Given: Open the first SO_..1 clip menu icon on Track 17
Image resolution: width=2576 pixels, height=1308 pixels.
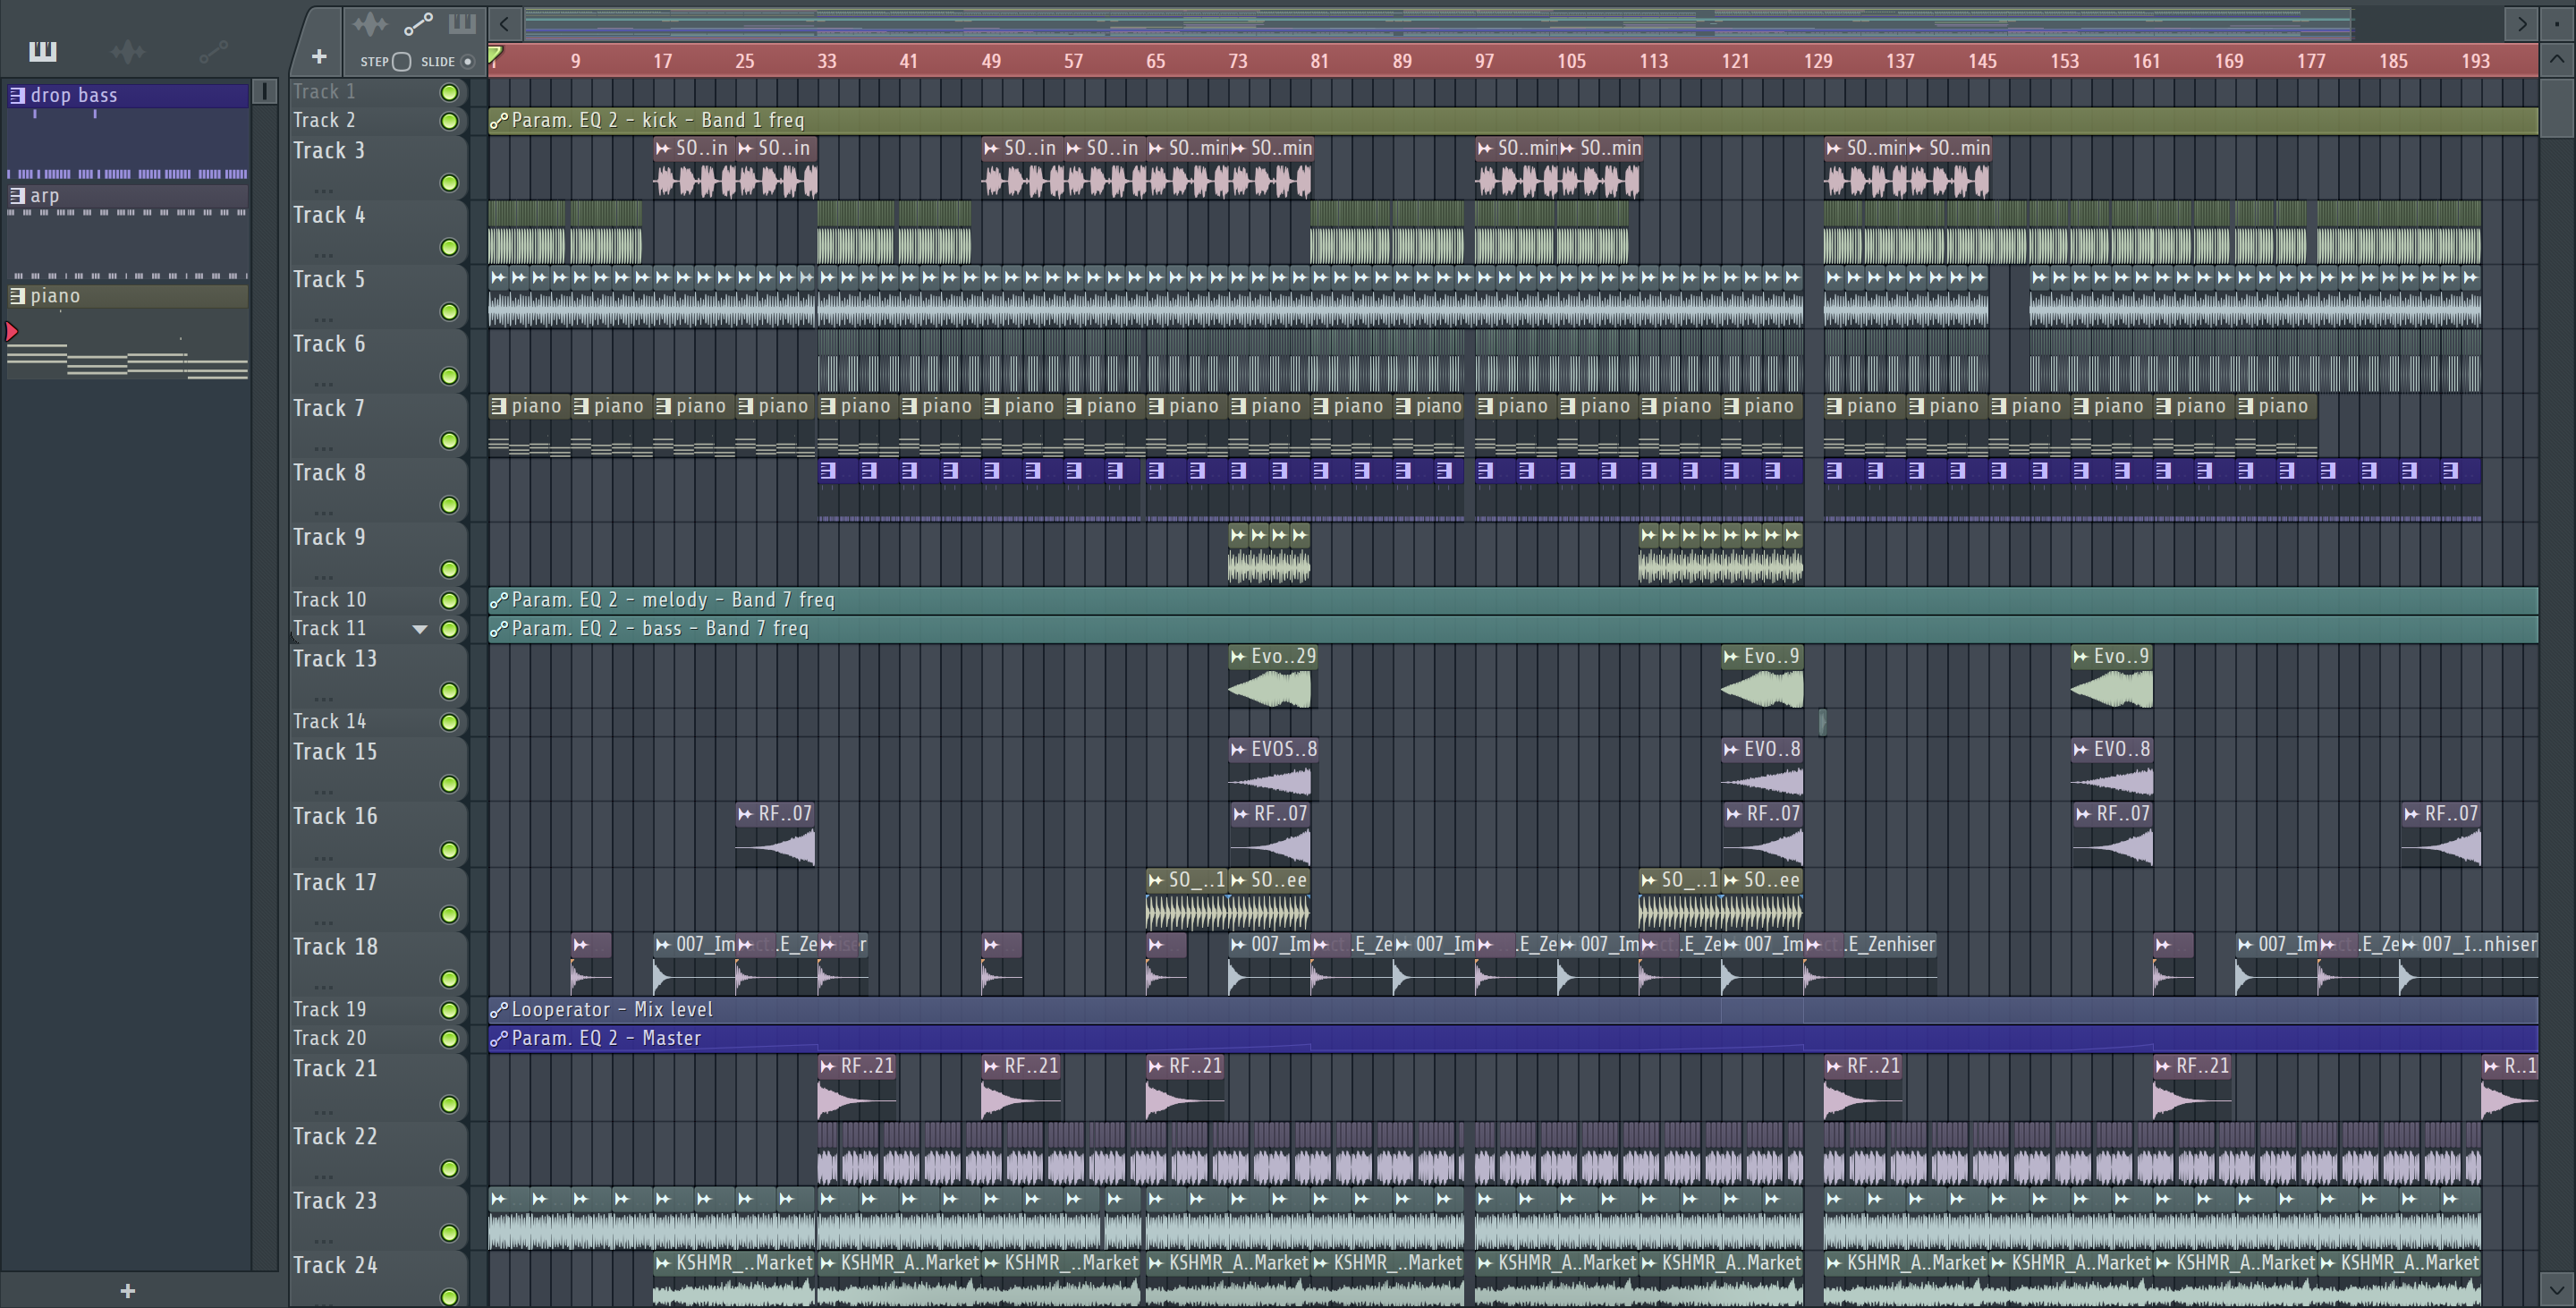Looking at the screenshot, I should pyautogui.click(x=1156, y=880).
